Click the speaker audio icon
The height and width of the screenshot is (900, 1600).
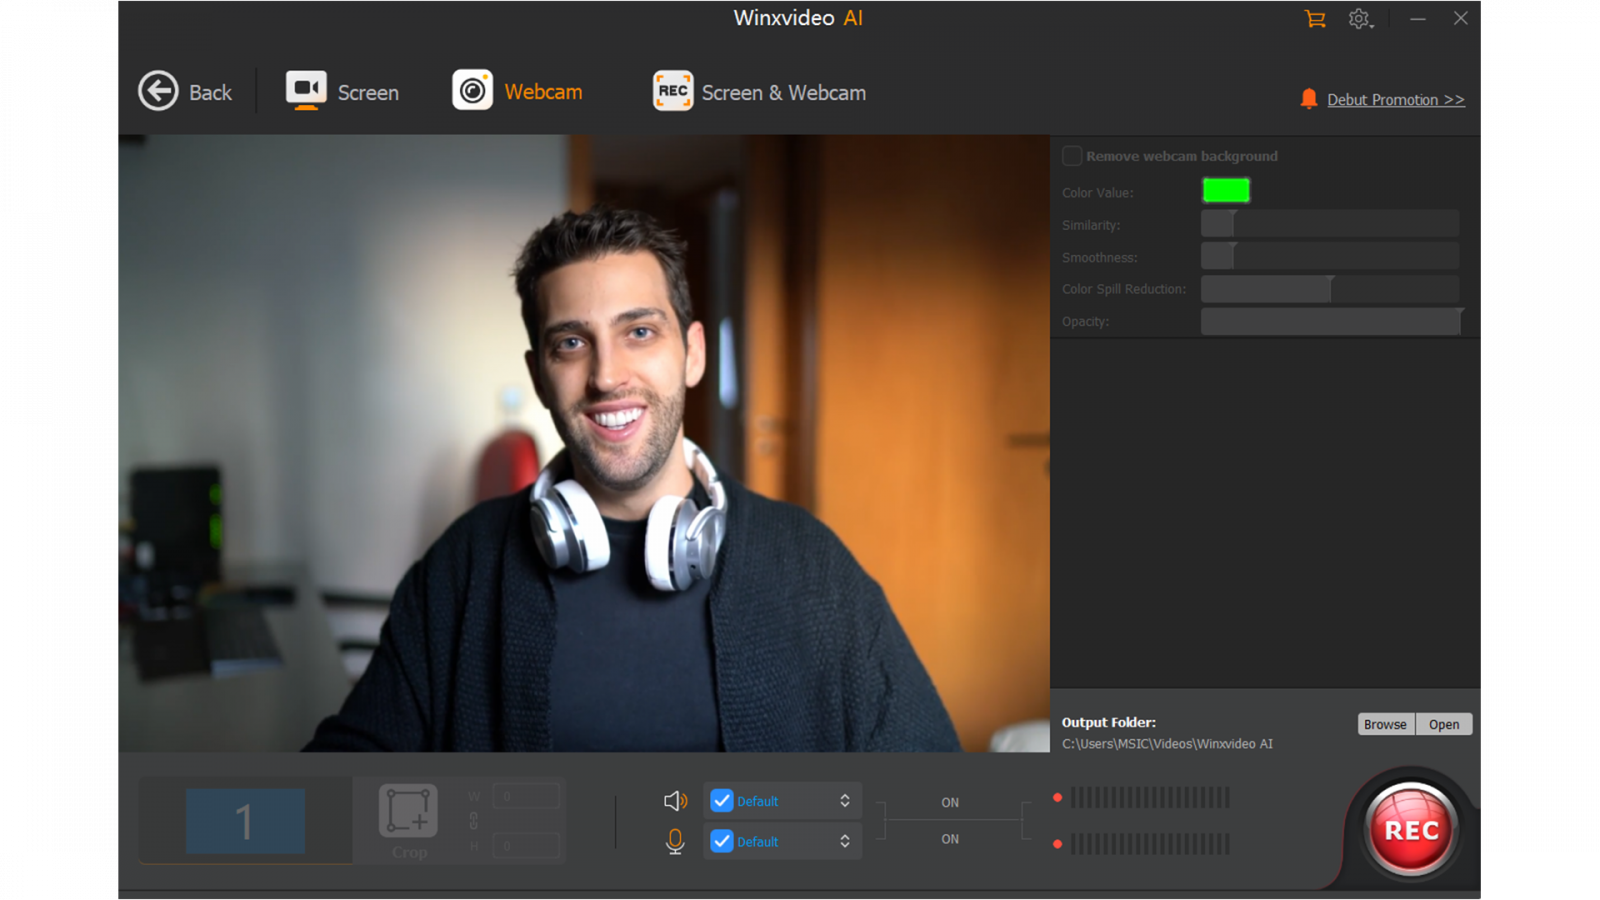click(x=675, y=801)
